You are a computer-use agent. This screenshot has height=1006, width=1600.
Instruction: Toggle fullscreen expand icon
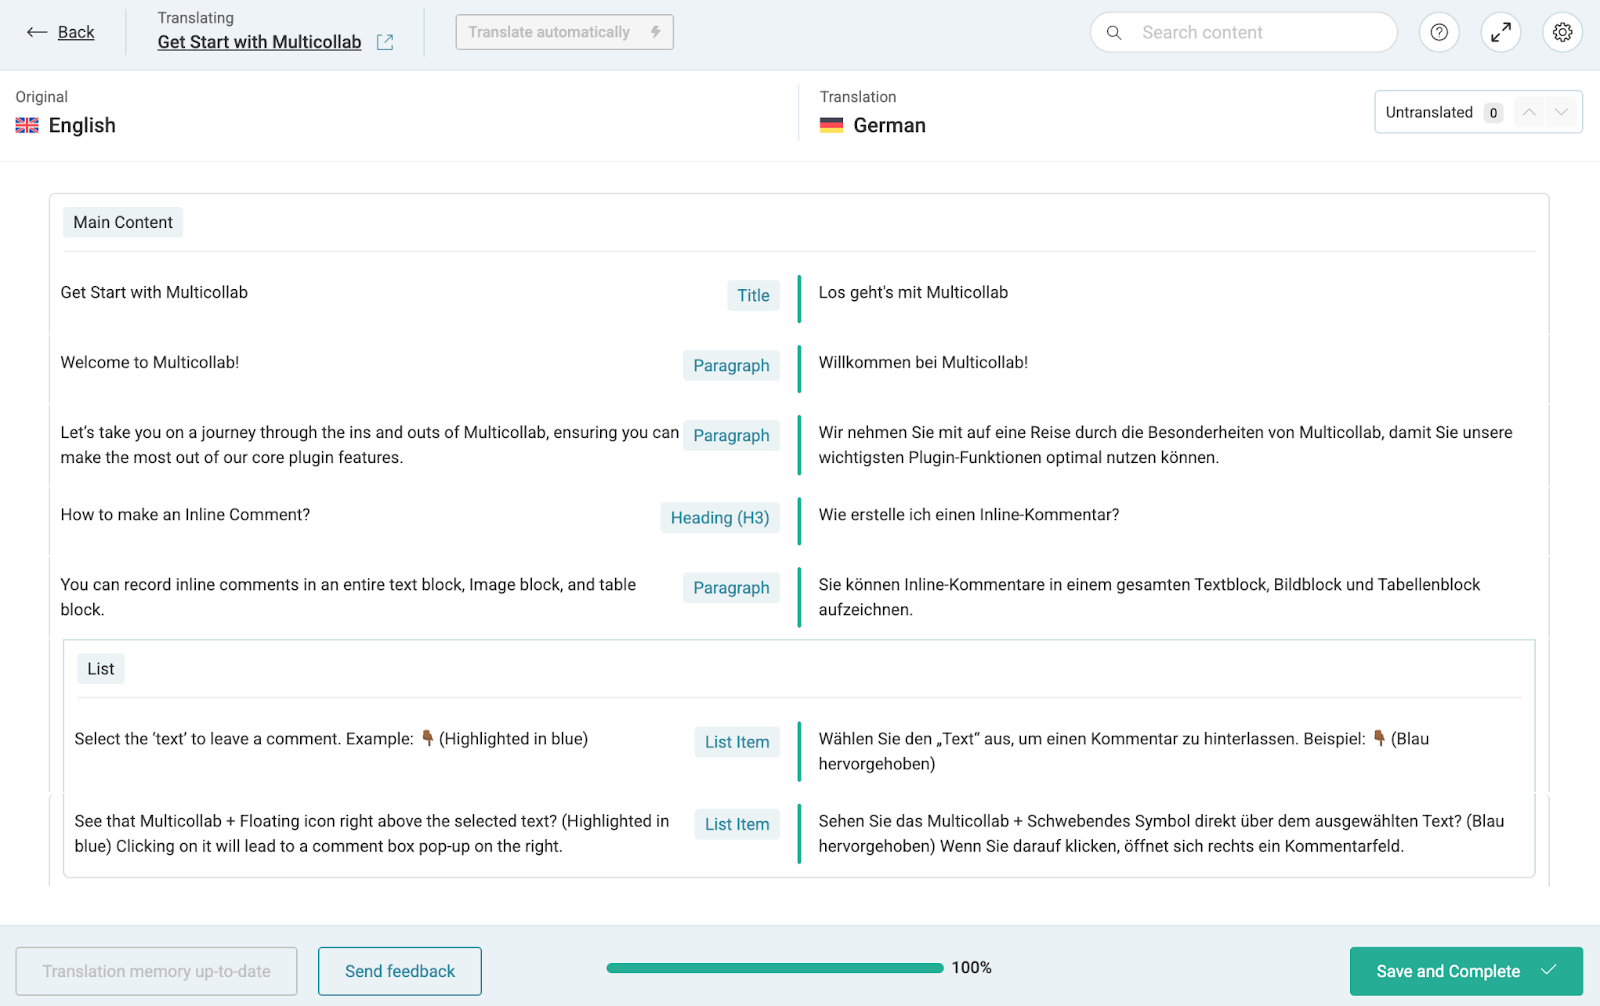pos(1501,32)
